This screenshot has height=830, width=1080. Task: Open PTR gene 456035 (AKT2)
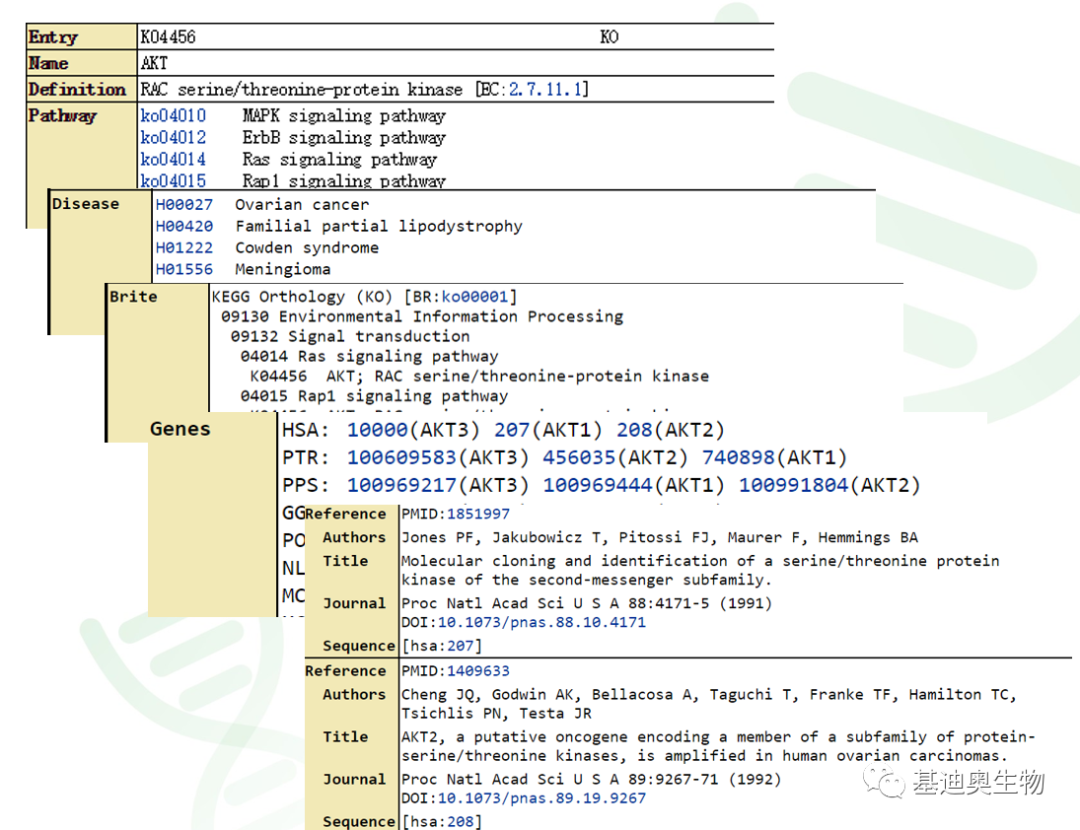click(x=579, y=457)
